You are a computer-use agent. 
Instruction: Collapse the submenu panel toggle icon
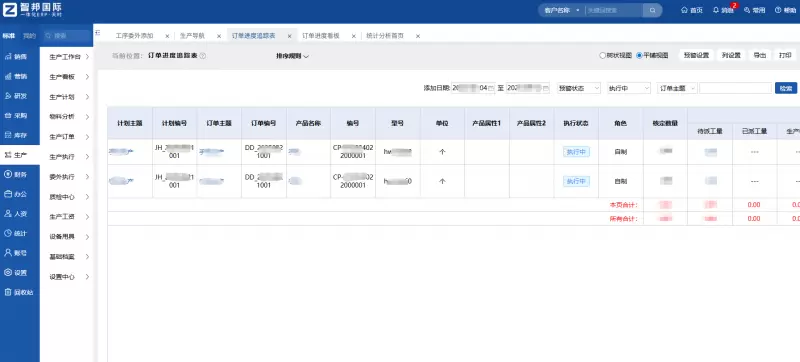coord(97,32)
